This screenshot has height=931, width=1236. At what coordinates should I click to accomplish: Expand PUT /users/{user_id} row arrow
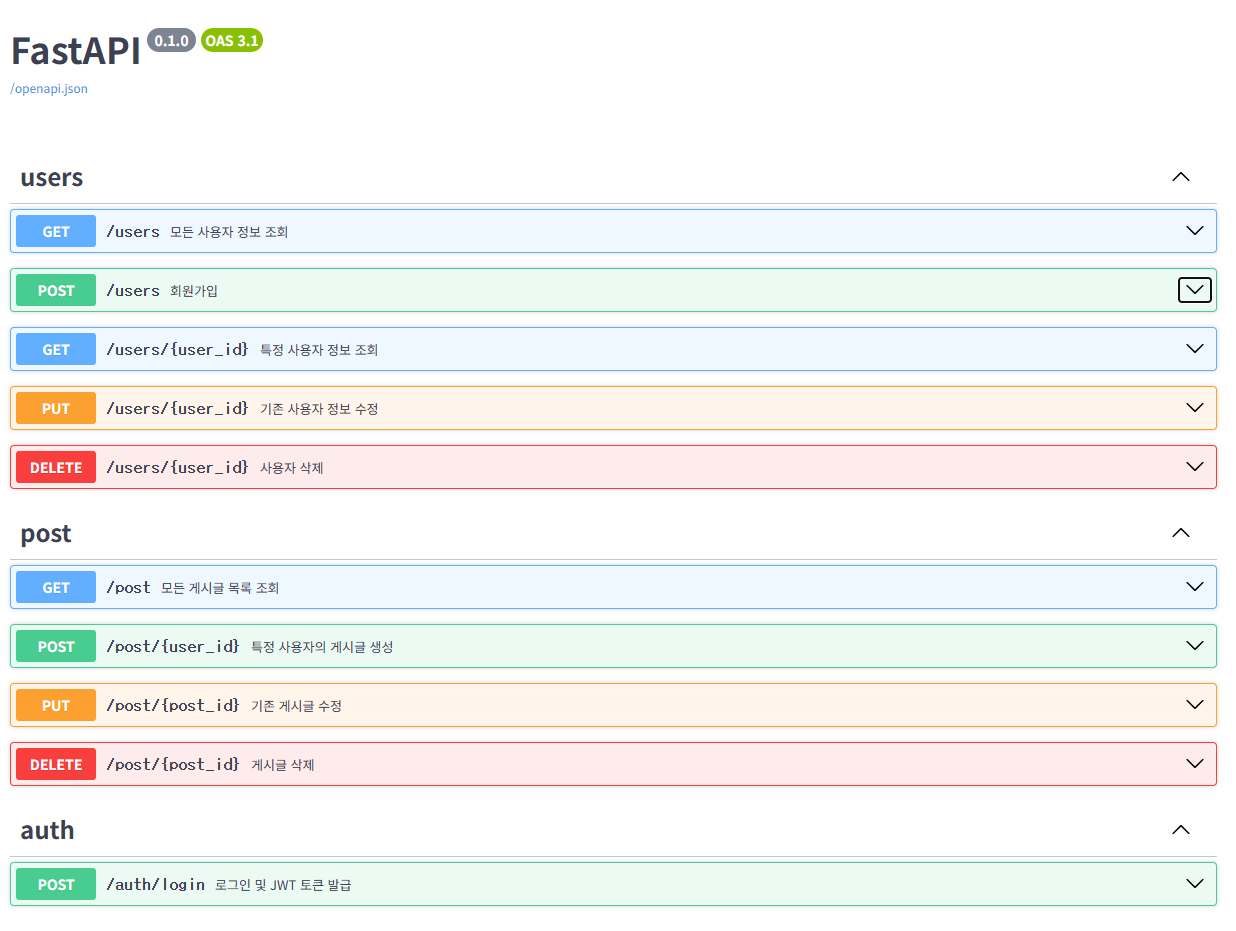pyautogui.click(x=1194, y=408)
